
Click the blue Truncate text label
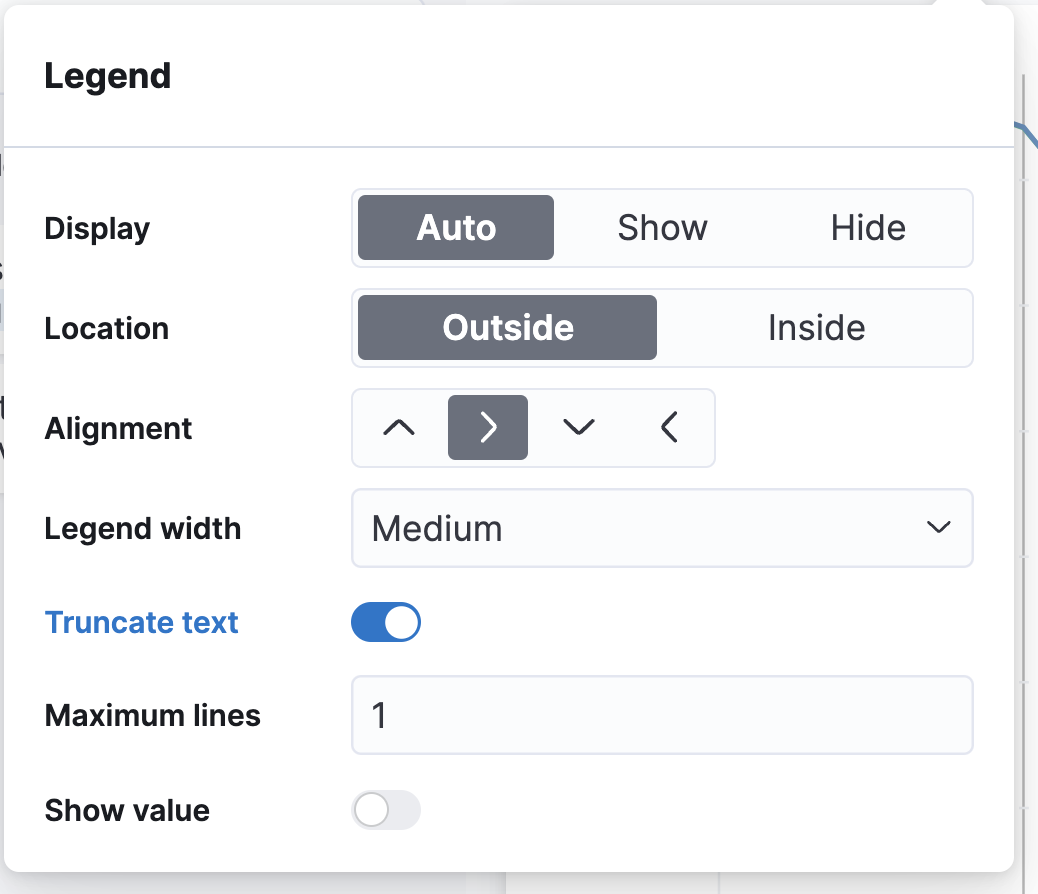(x=142, y=622)
